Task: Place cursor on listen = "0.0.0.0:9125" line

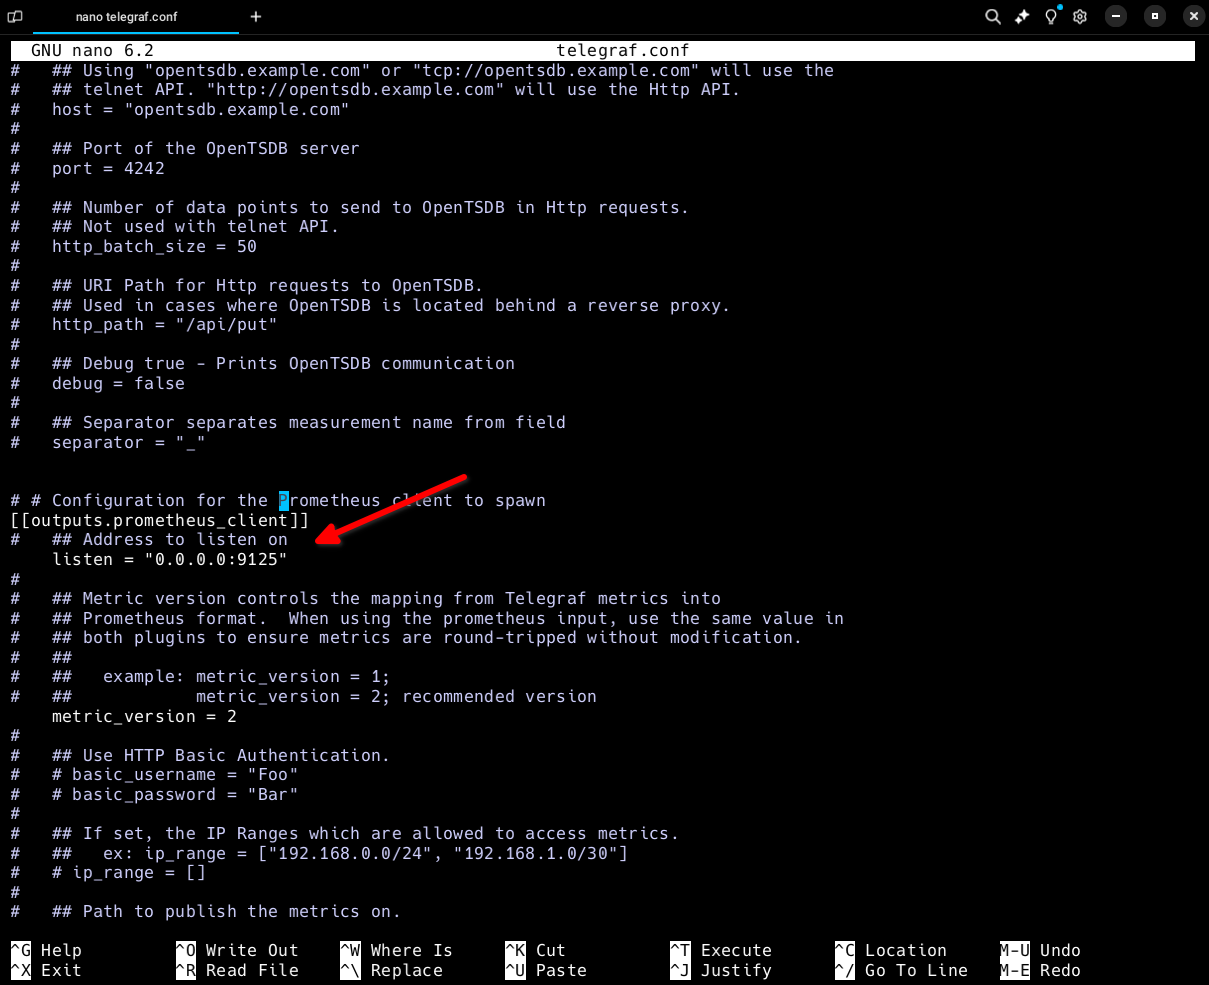Action: [170, 560]
